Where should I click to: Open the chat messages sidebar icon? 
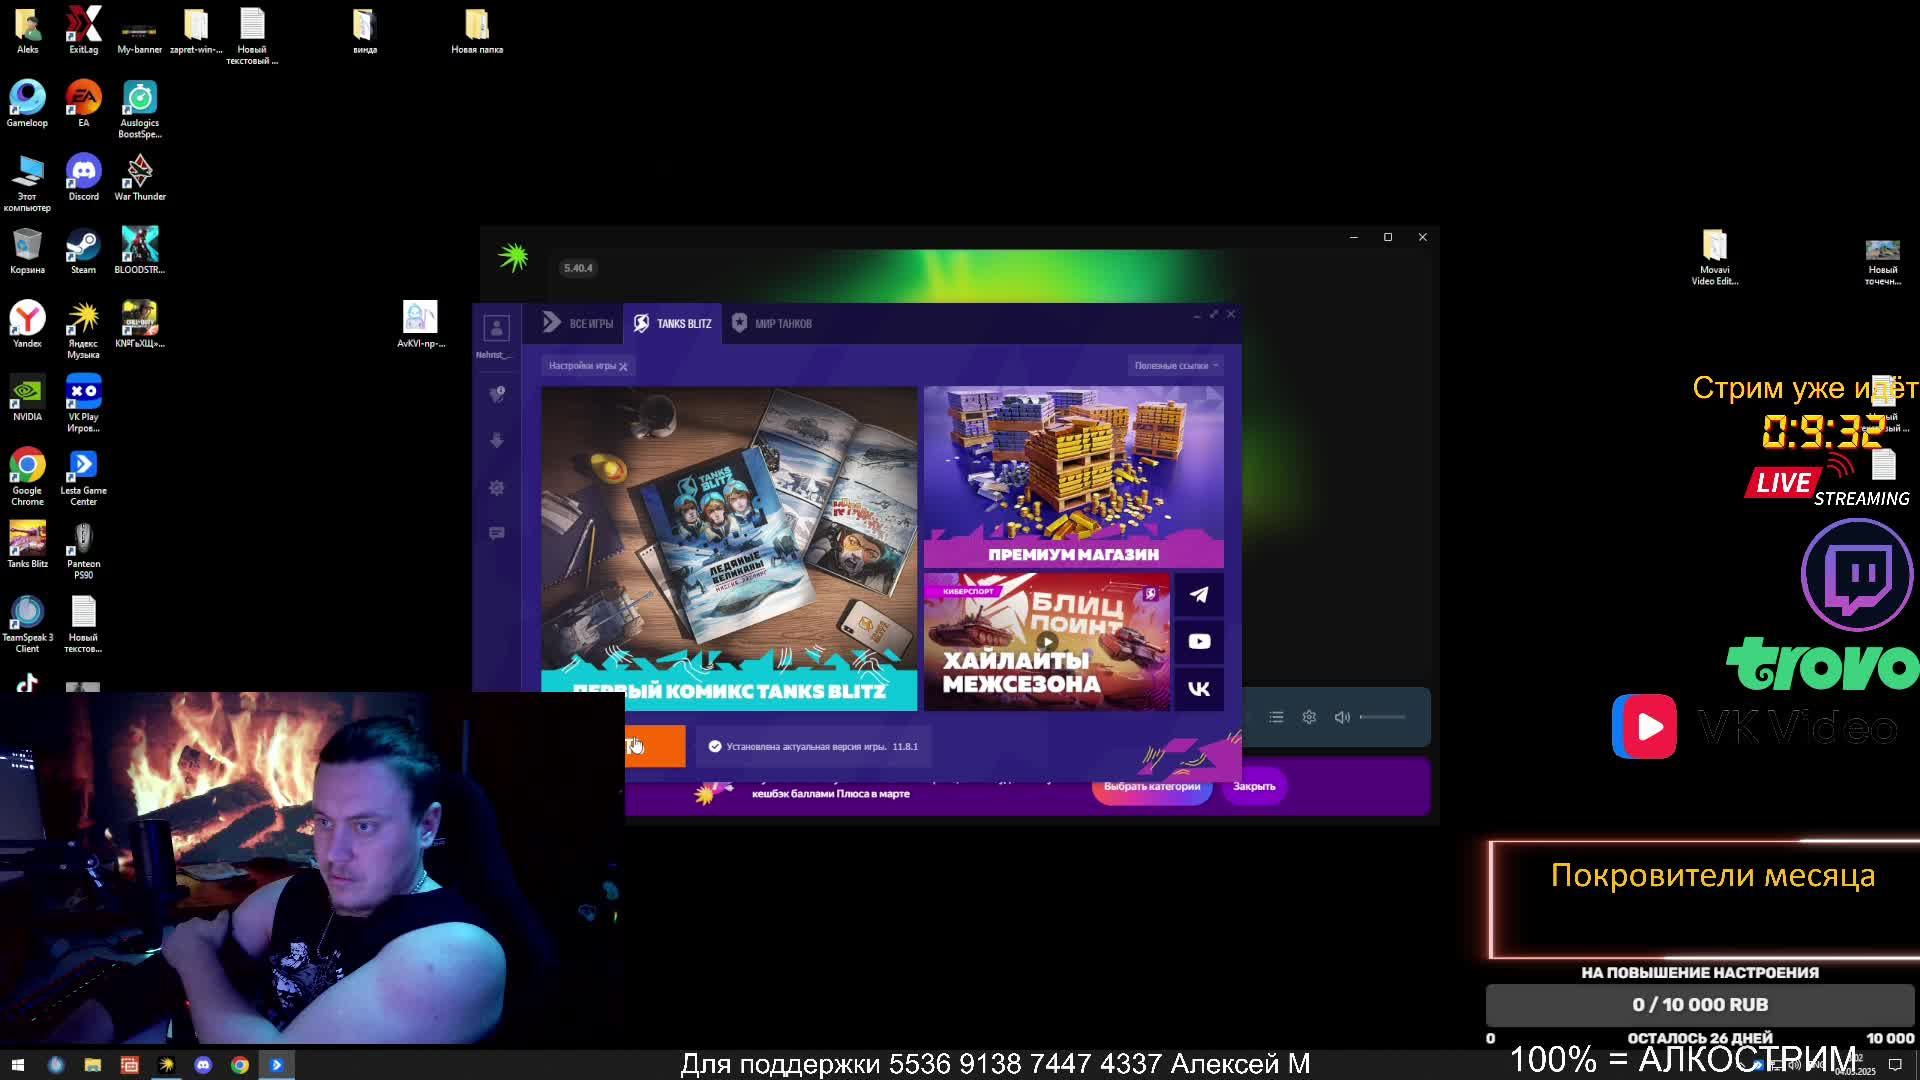[x=496, y=534]
